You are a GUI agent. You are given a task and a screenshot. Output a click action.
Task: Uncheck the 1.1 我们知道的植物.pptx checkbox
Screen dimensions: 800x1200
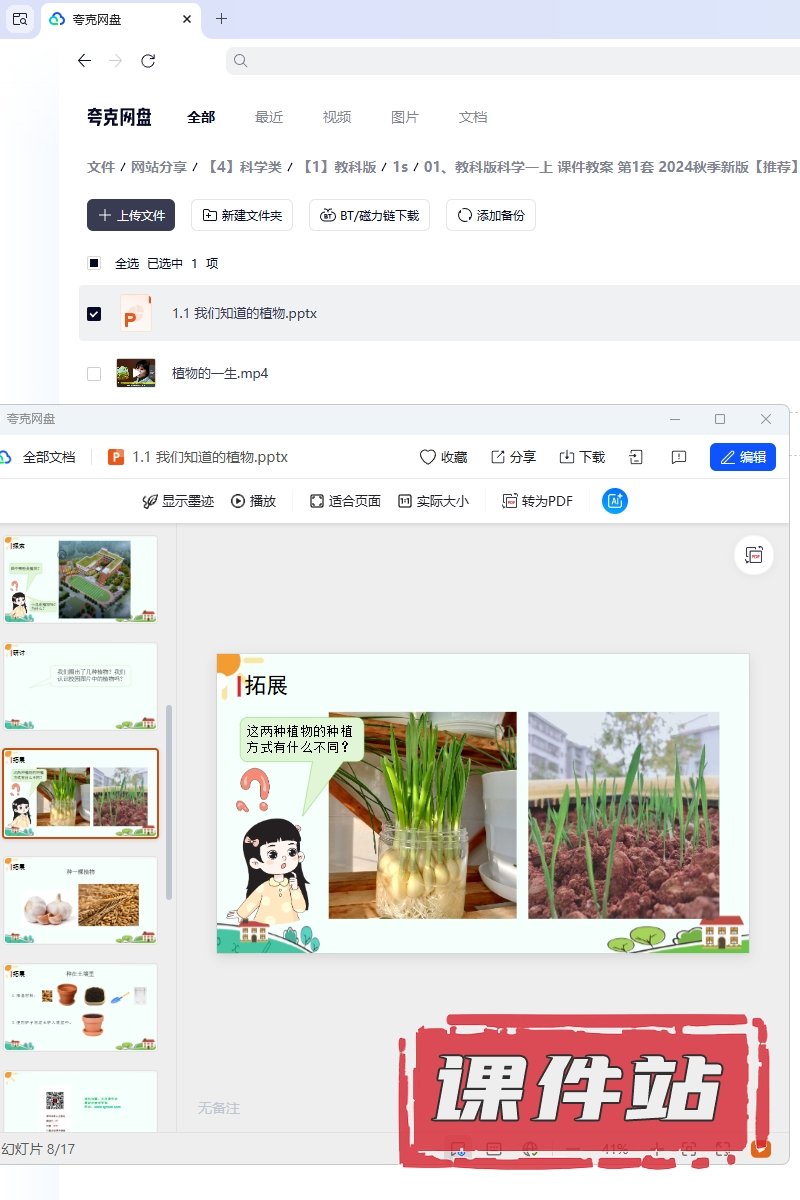pos(94,313)
